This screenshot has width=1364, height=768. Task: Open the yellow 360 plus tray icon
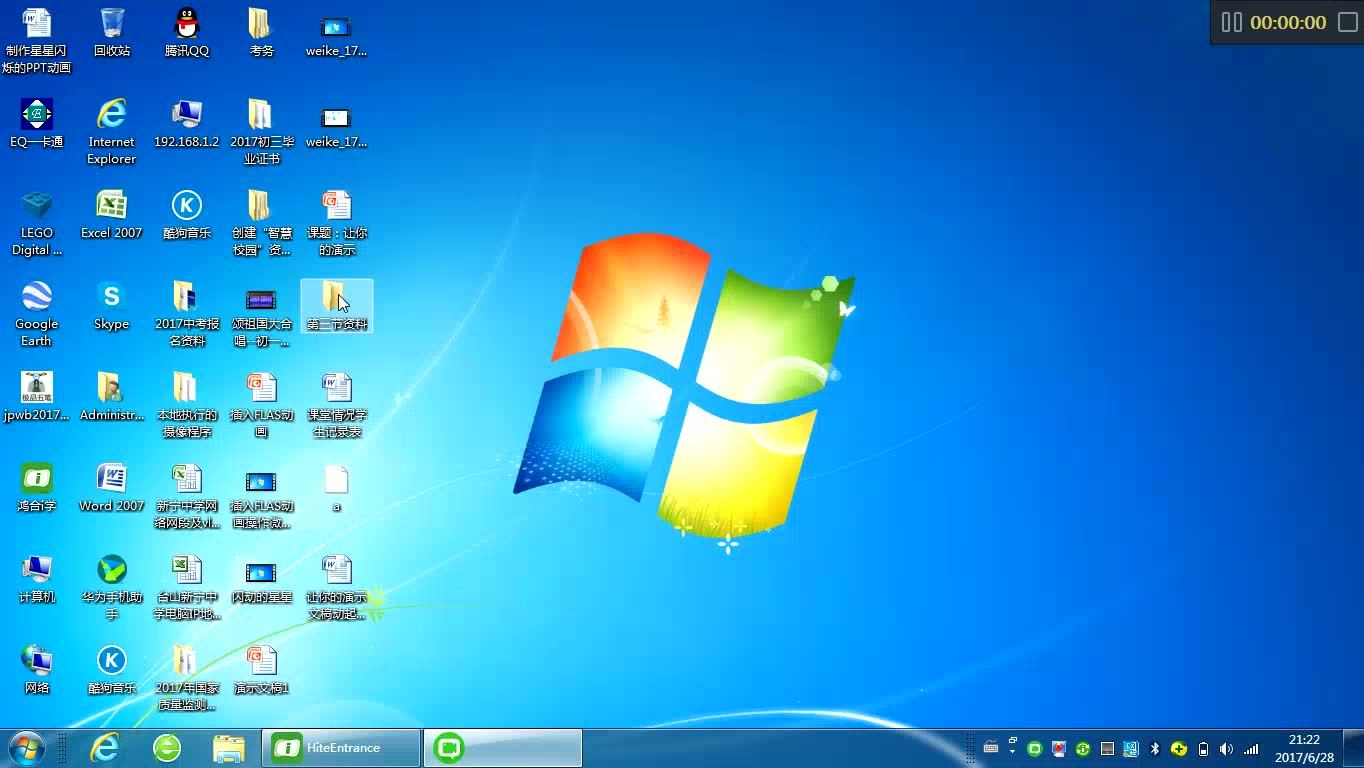click(x=1179, y=749)
